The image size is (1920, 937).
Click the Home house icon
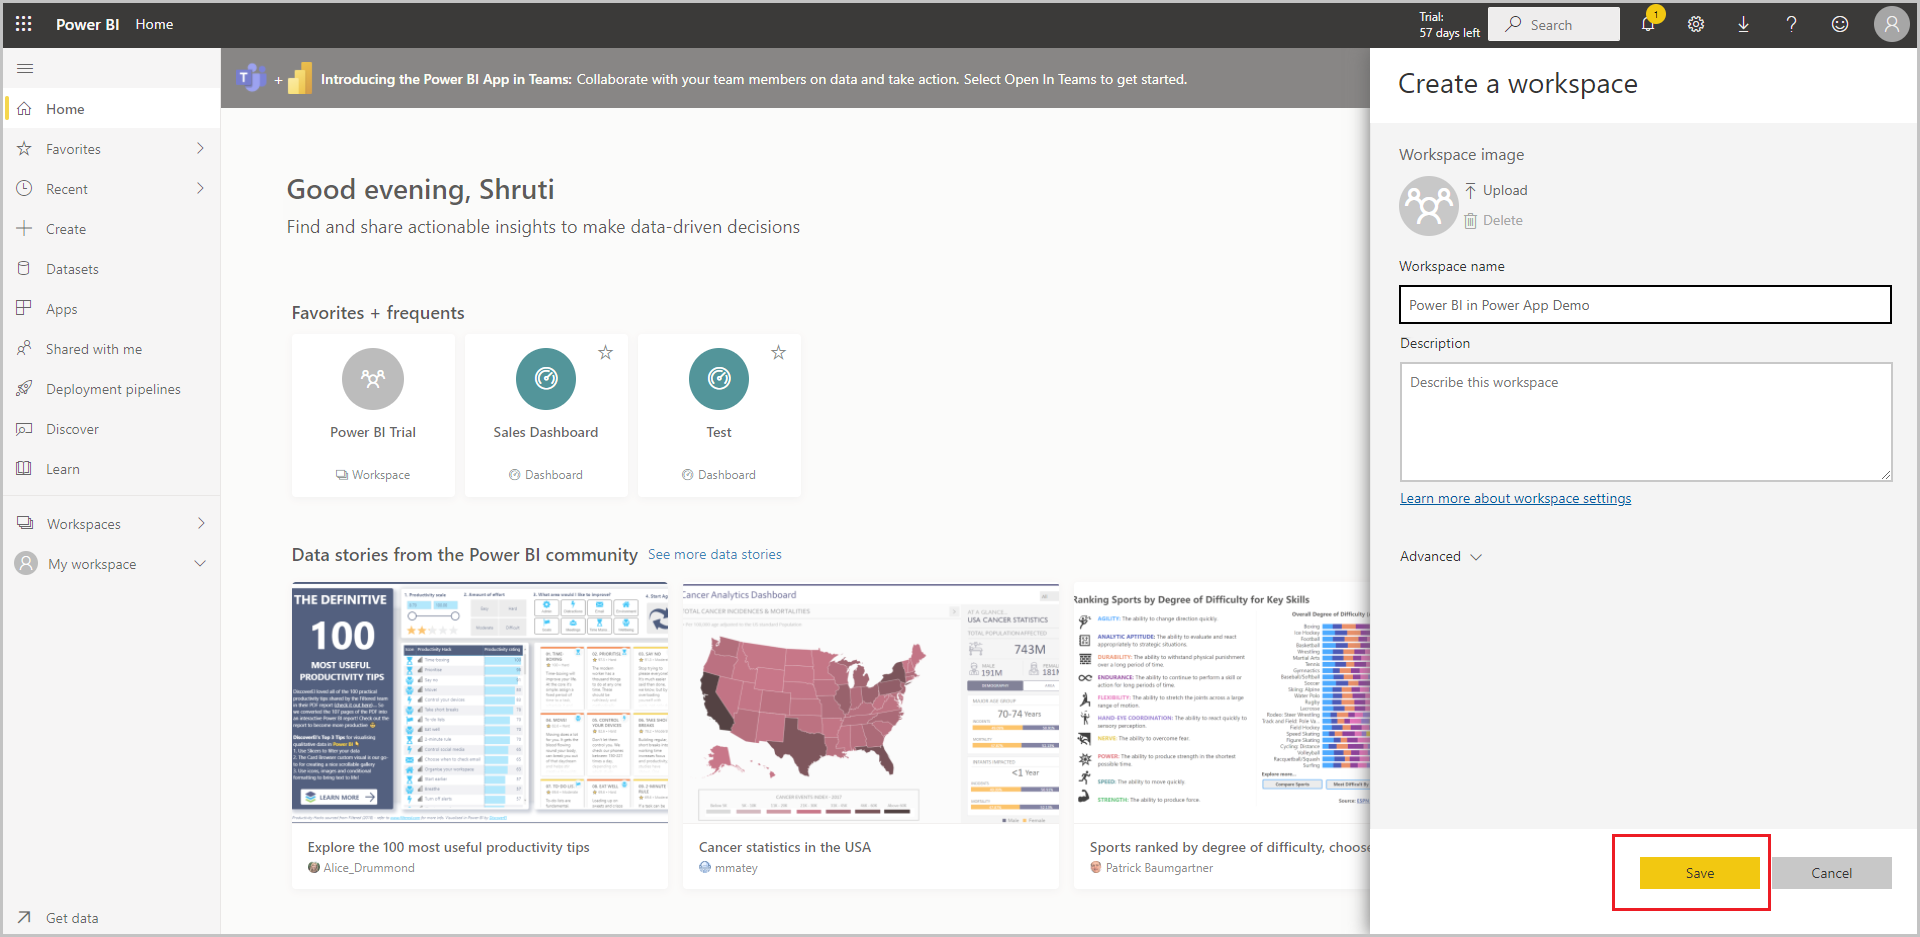(25, 108)
